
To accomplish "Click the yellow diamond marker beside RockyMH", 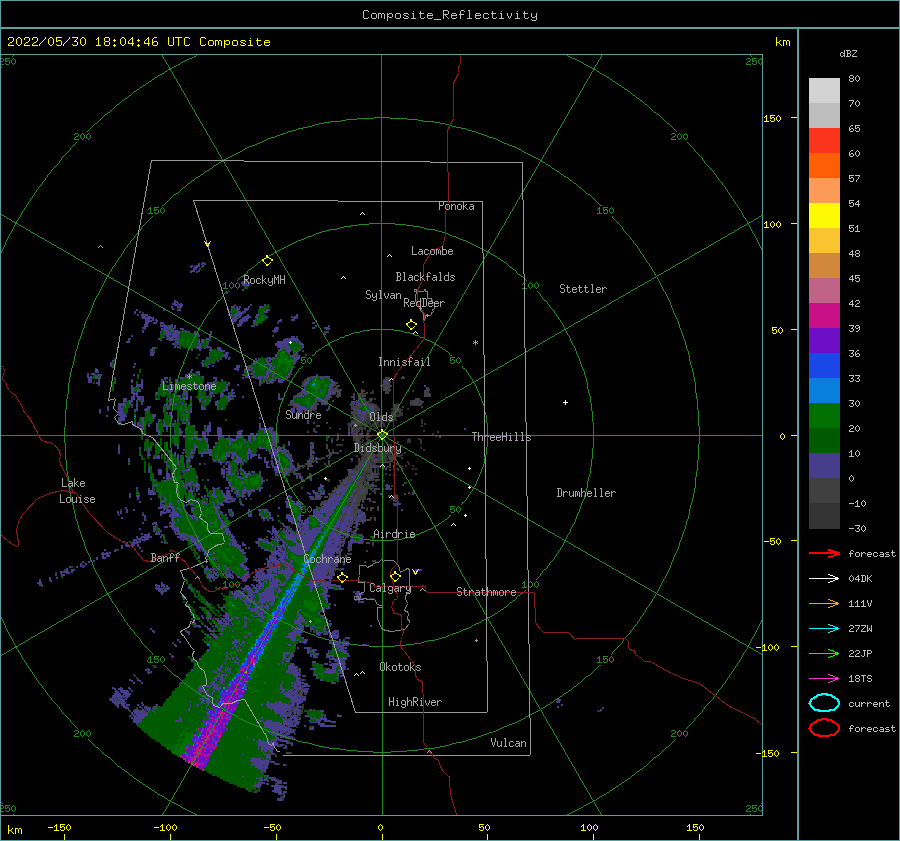I will [x=267, y=261].
